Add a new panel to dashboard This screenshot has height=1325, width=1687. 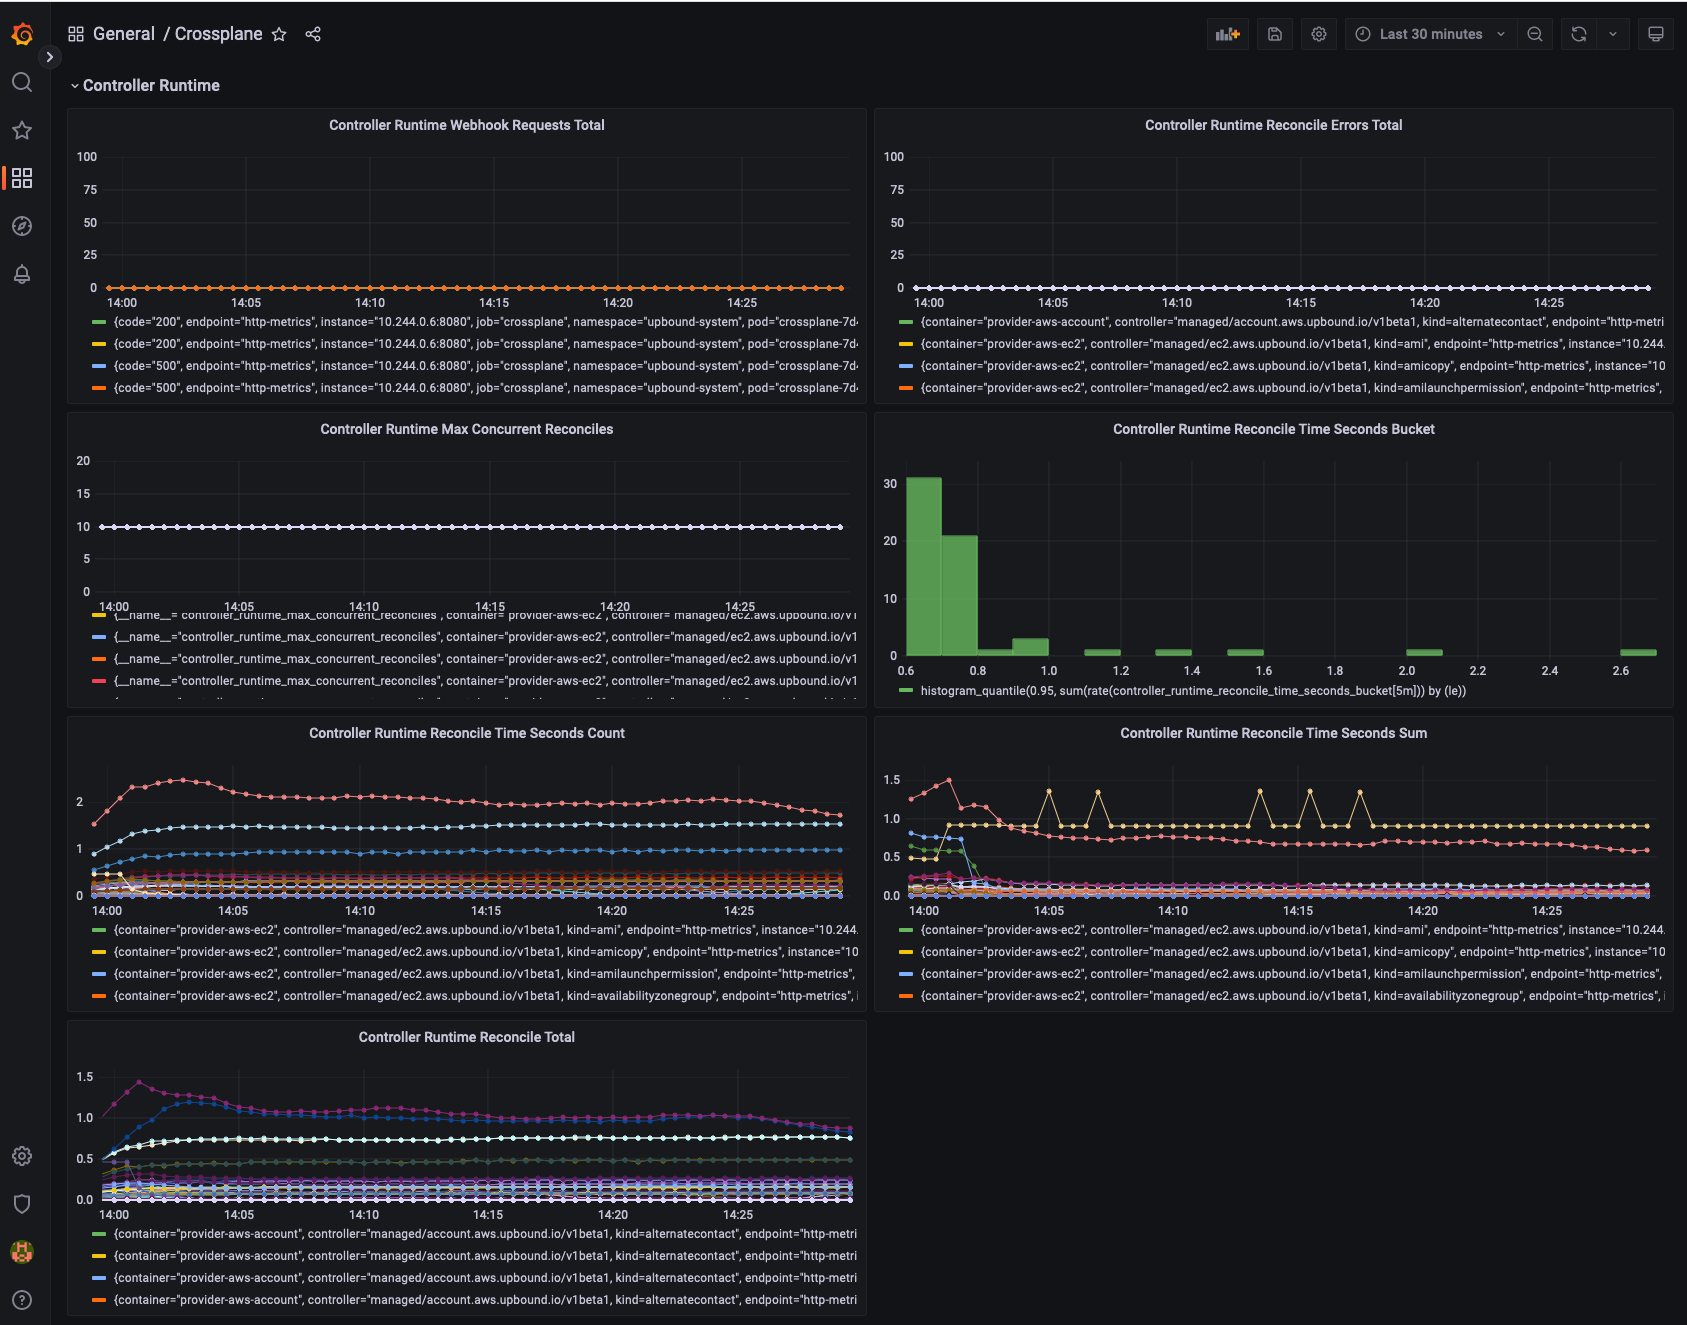pos(1228,34)
